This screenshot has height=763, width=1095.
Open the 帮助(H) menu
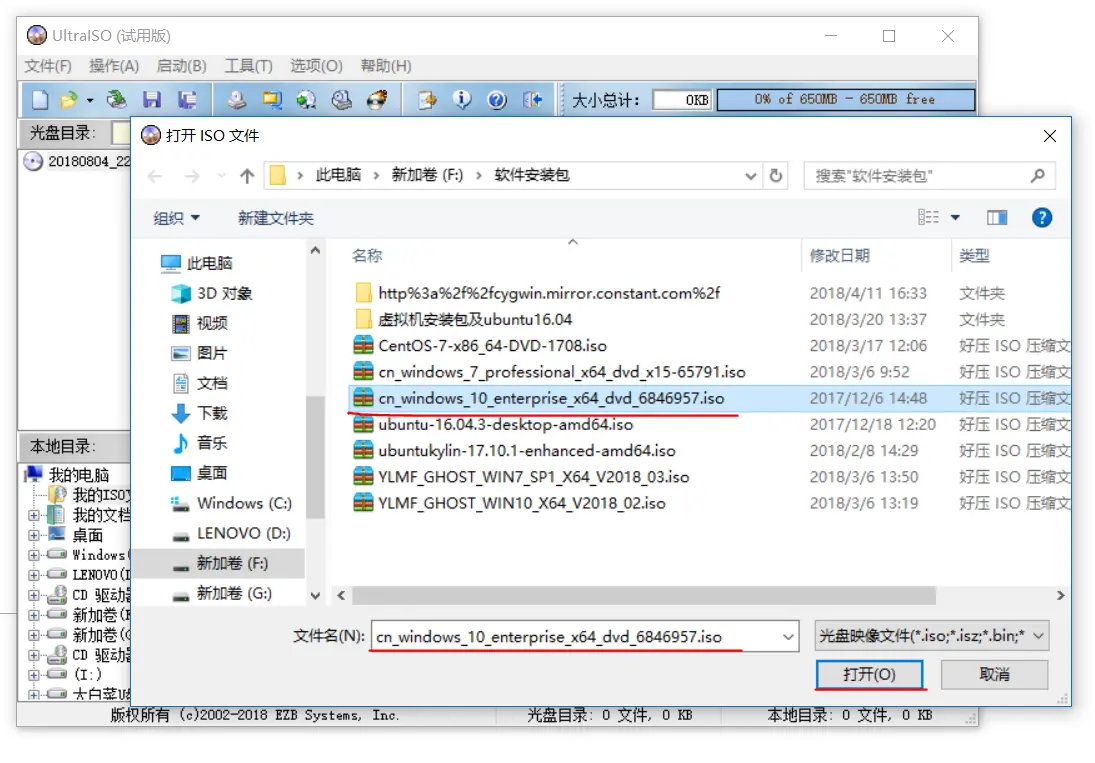tap(385, 66)
